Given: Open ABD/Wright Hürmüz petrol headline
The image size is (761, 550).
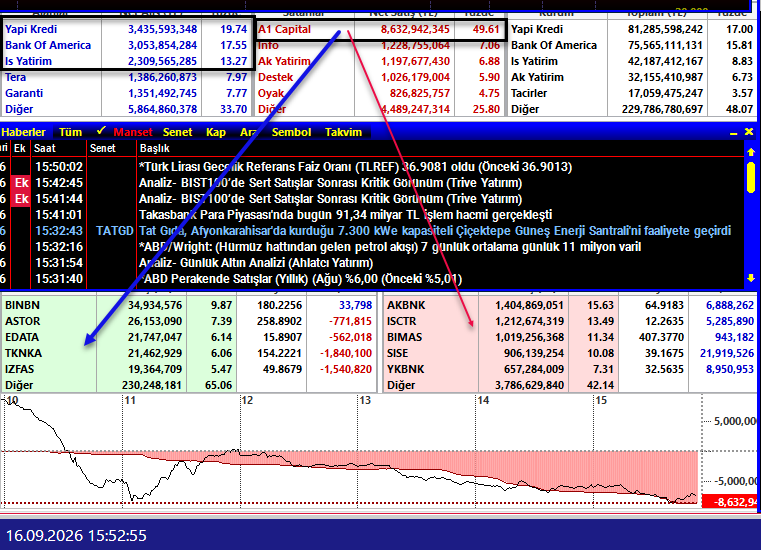Looking at the screenshot, I should point(390,247).
